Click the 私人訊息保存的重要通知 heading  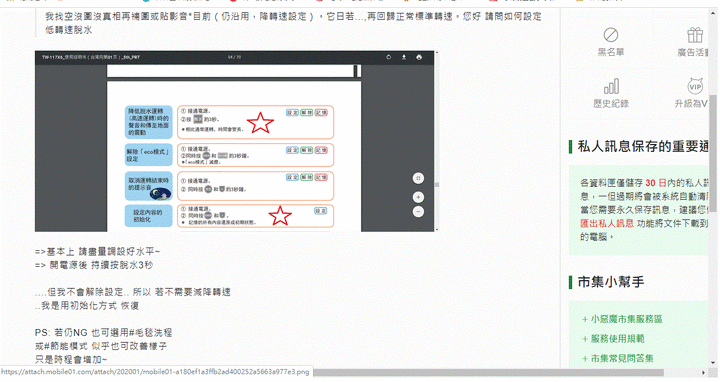coord(643,146)
